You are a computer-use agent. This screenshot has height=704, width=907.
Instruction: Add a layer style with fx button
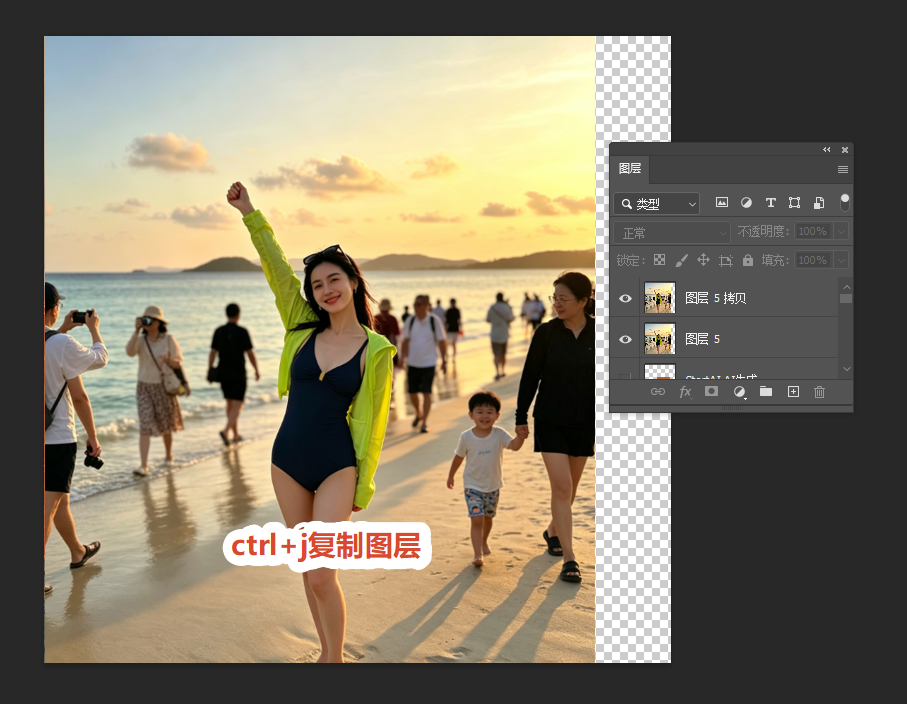[685, 392]
